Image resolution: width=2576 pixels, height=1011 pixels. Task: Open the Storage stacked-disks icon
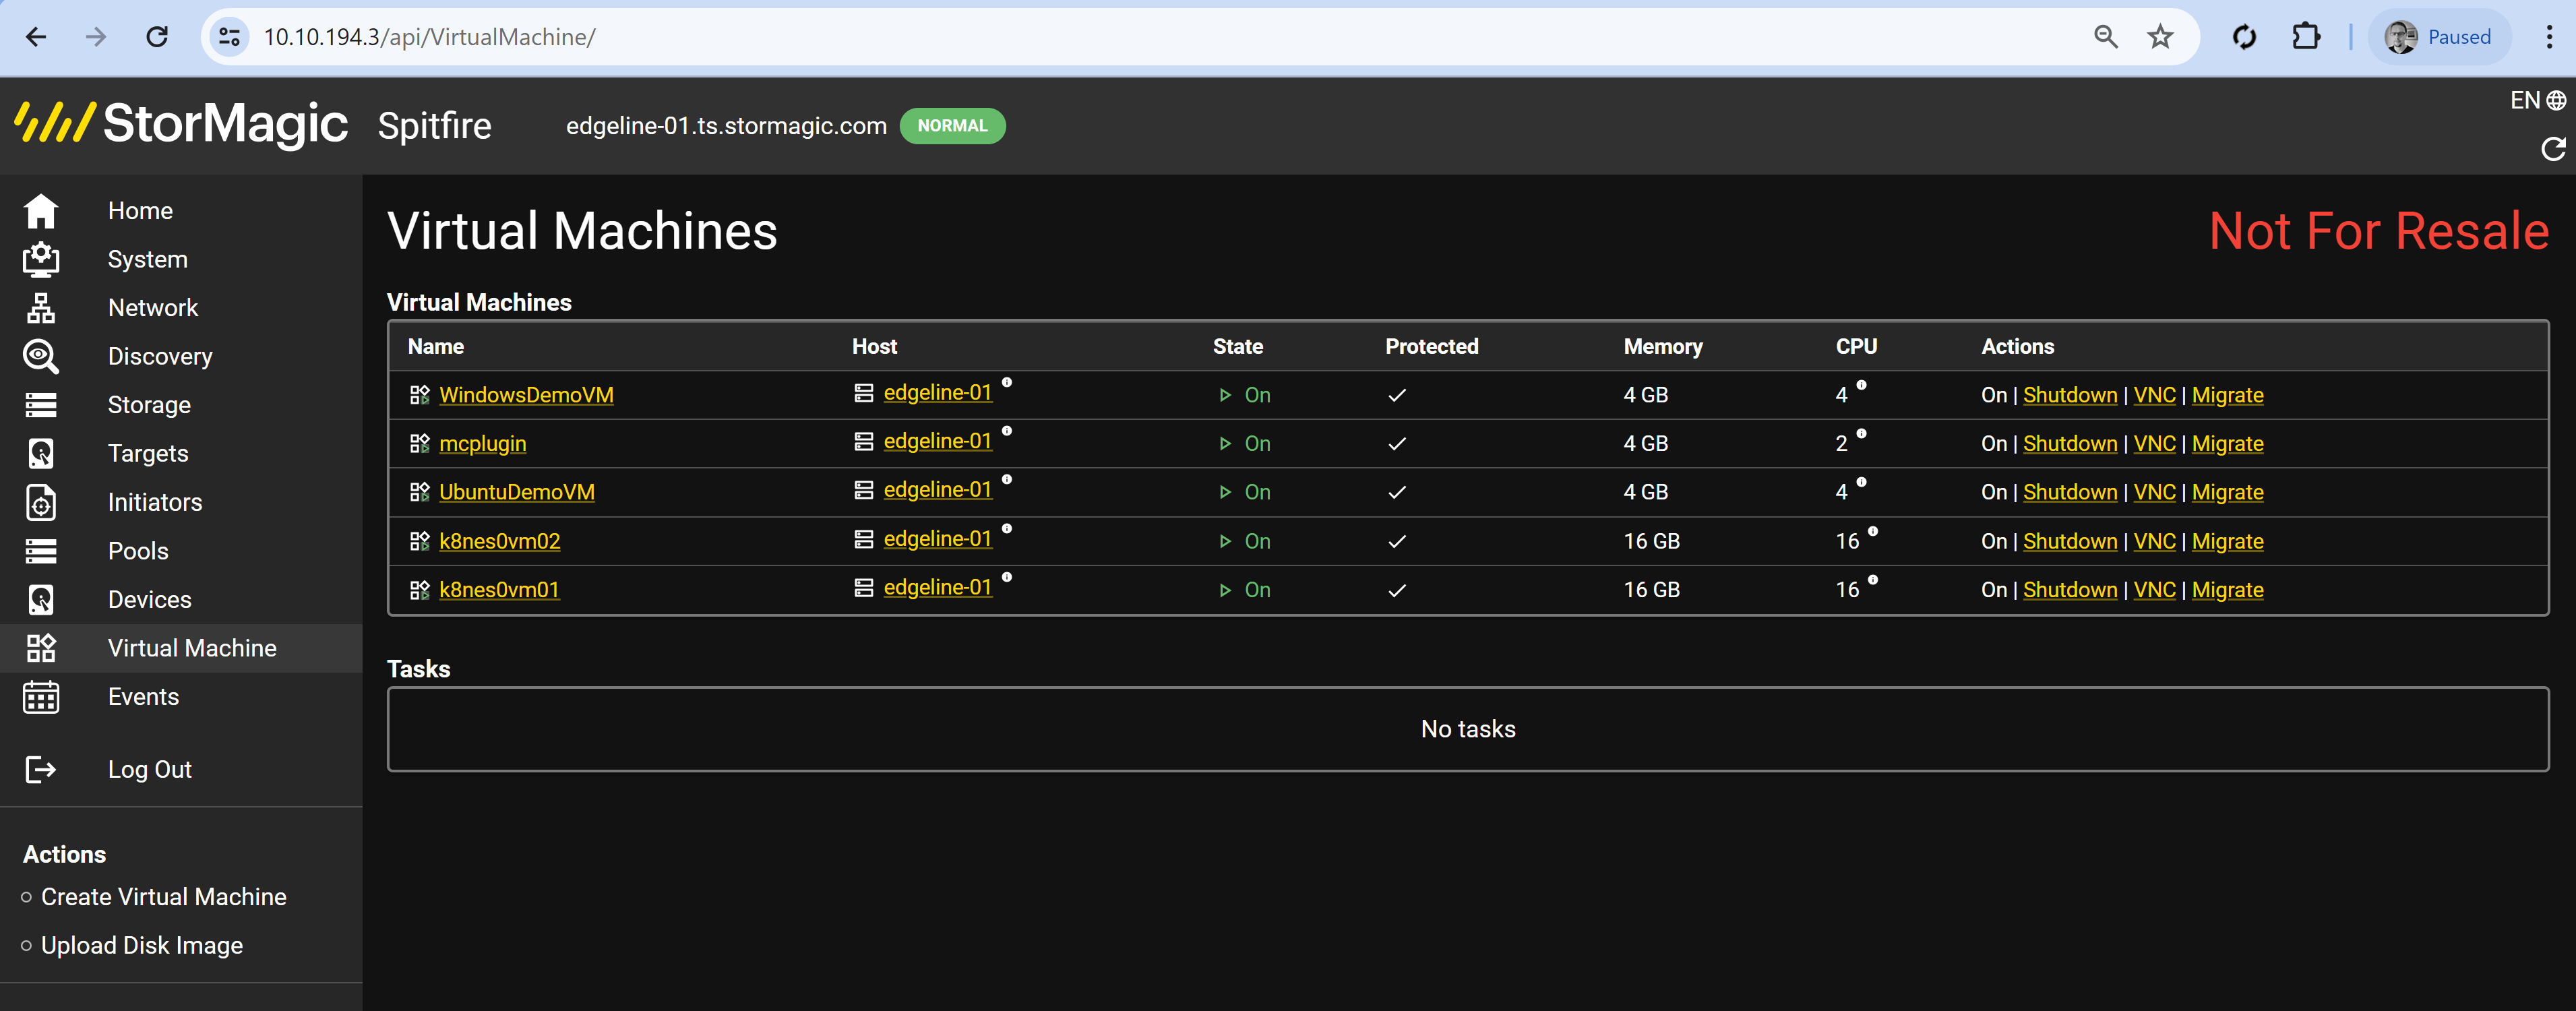point(41,405)
